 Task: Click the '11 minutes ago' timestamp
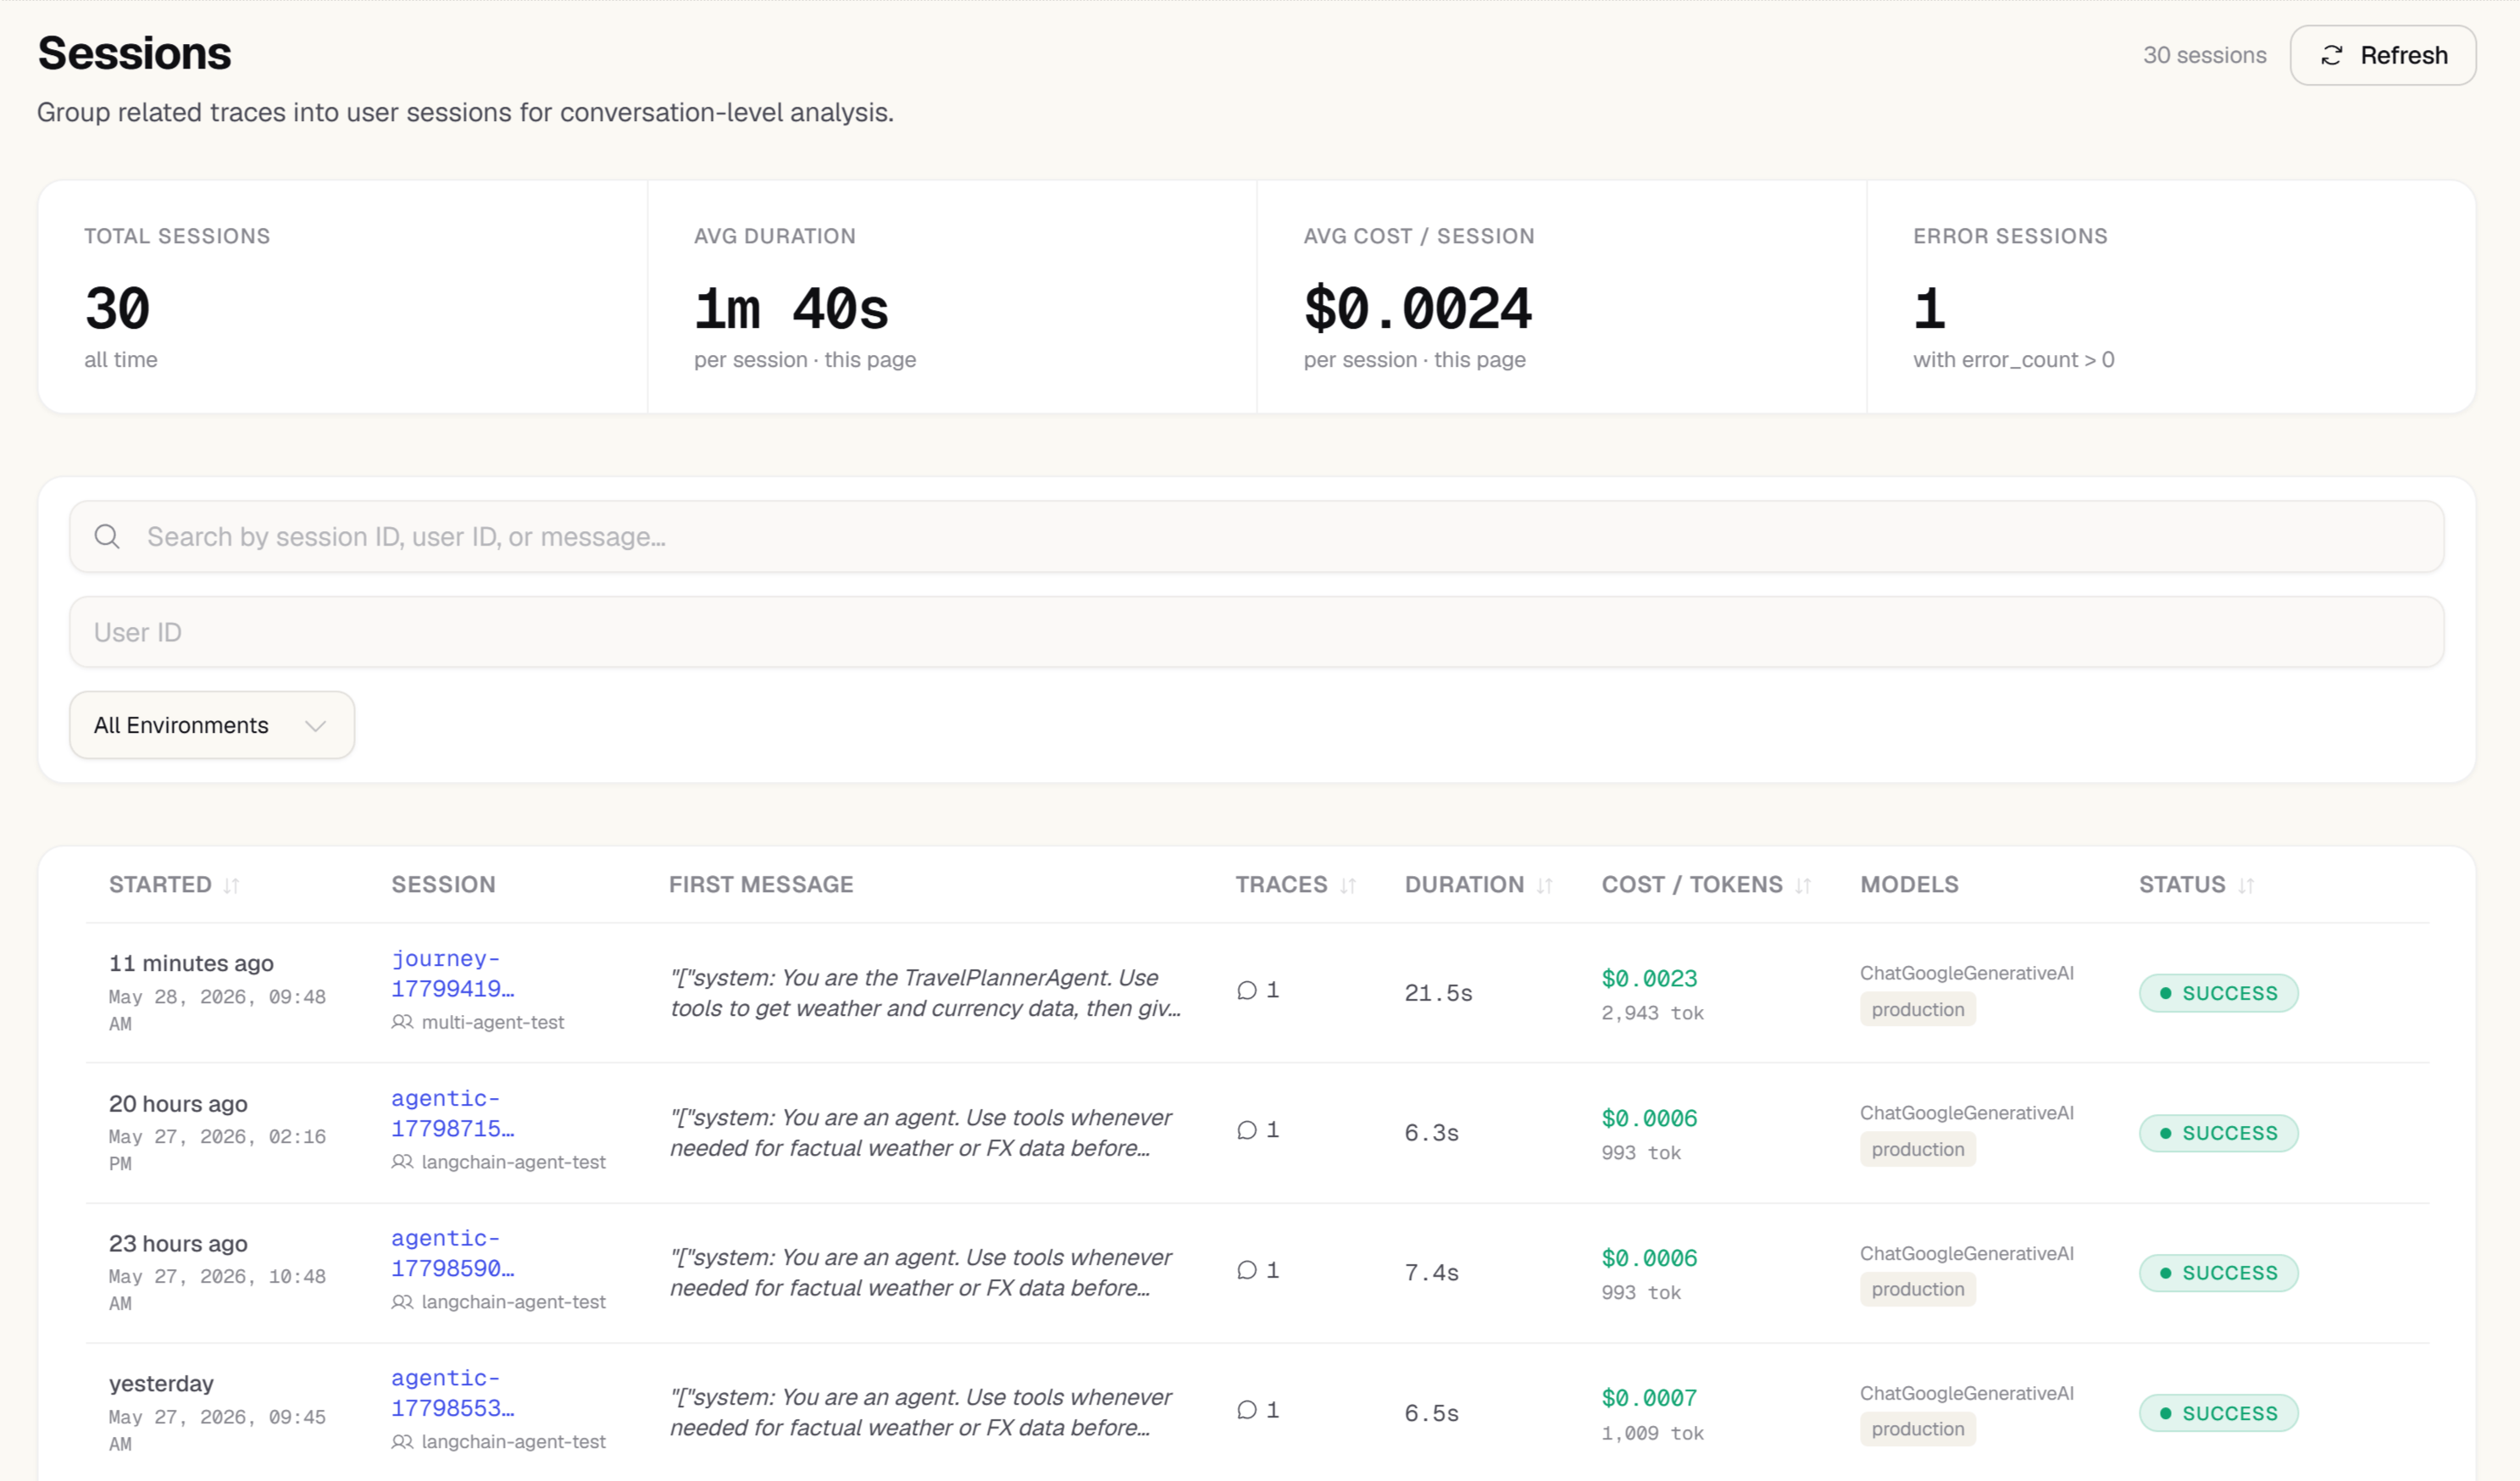point(191,963)
